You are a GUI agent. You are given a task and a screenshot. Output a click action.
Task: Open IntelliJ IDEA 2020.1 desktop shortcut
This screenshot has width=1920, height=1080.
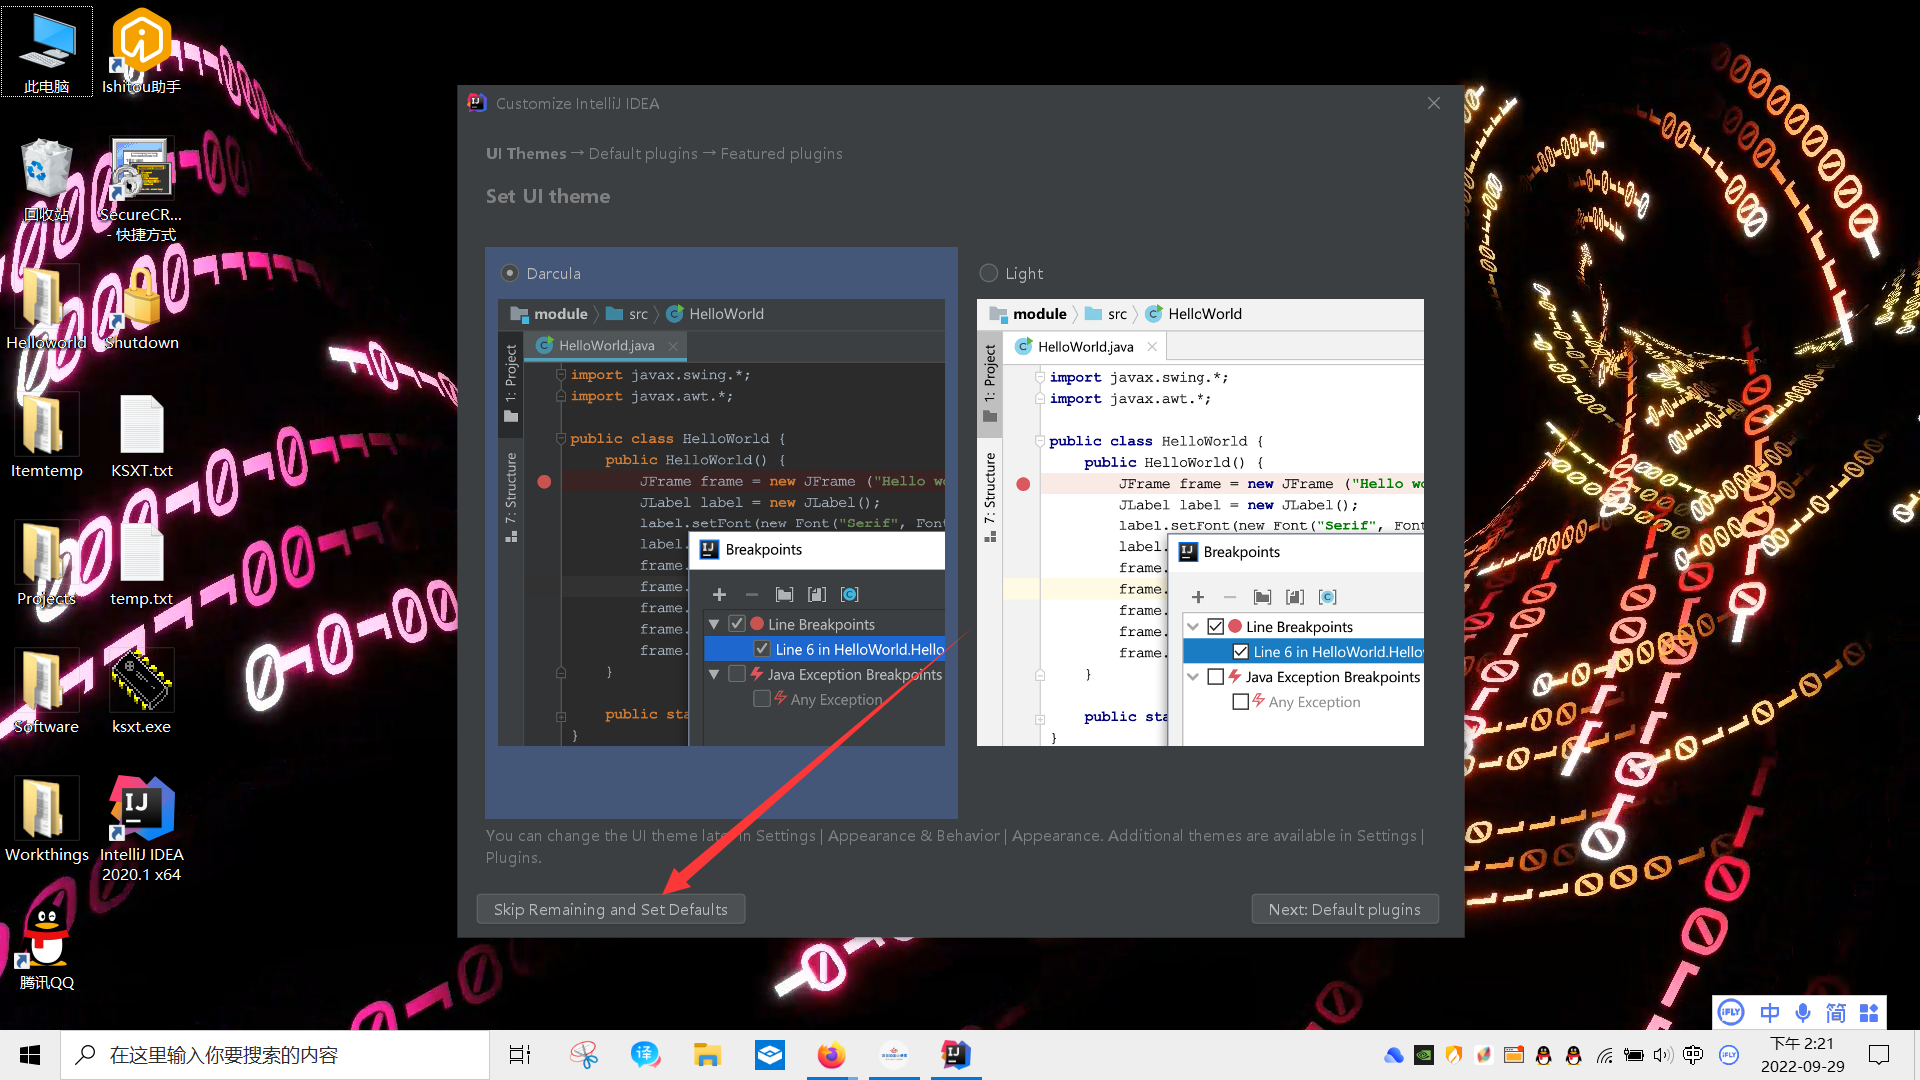pyautogui.click(x=141, y=809)
